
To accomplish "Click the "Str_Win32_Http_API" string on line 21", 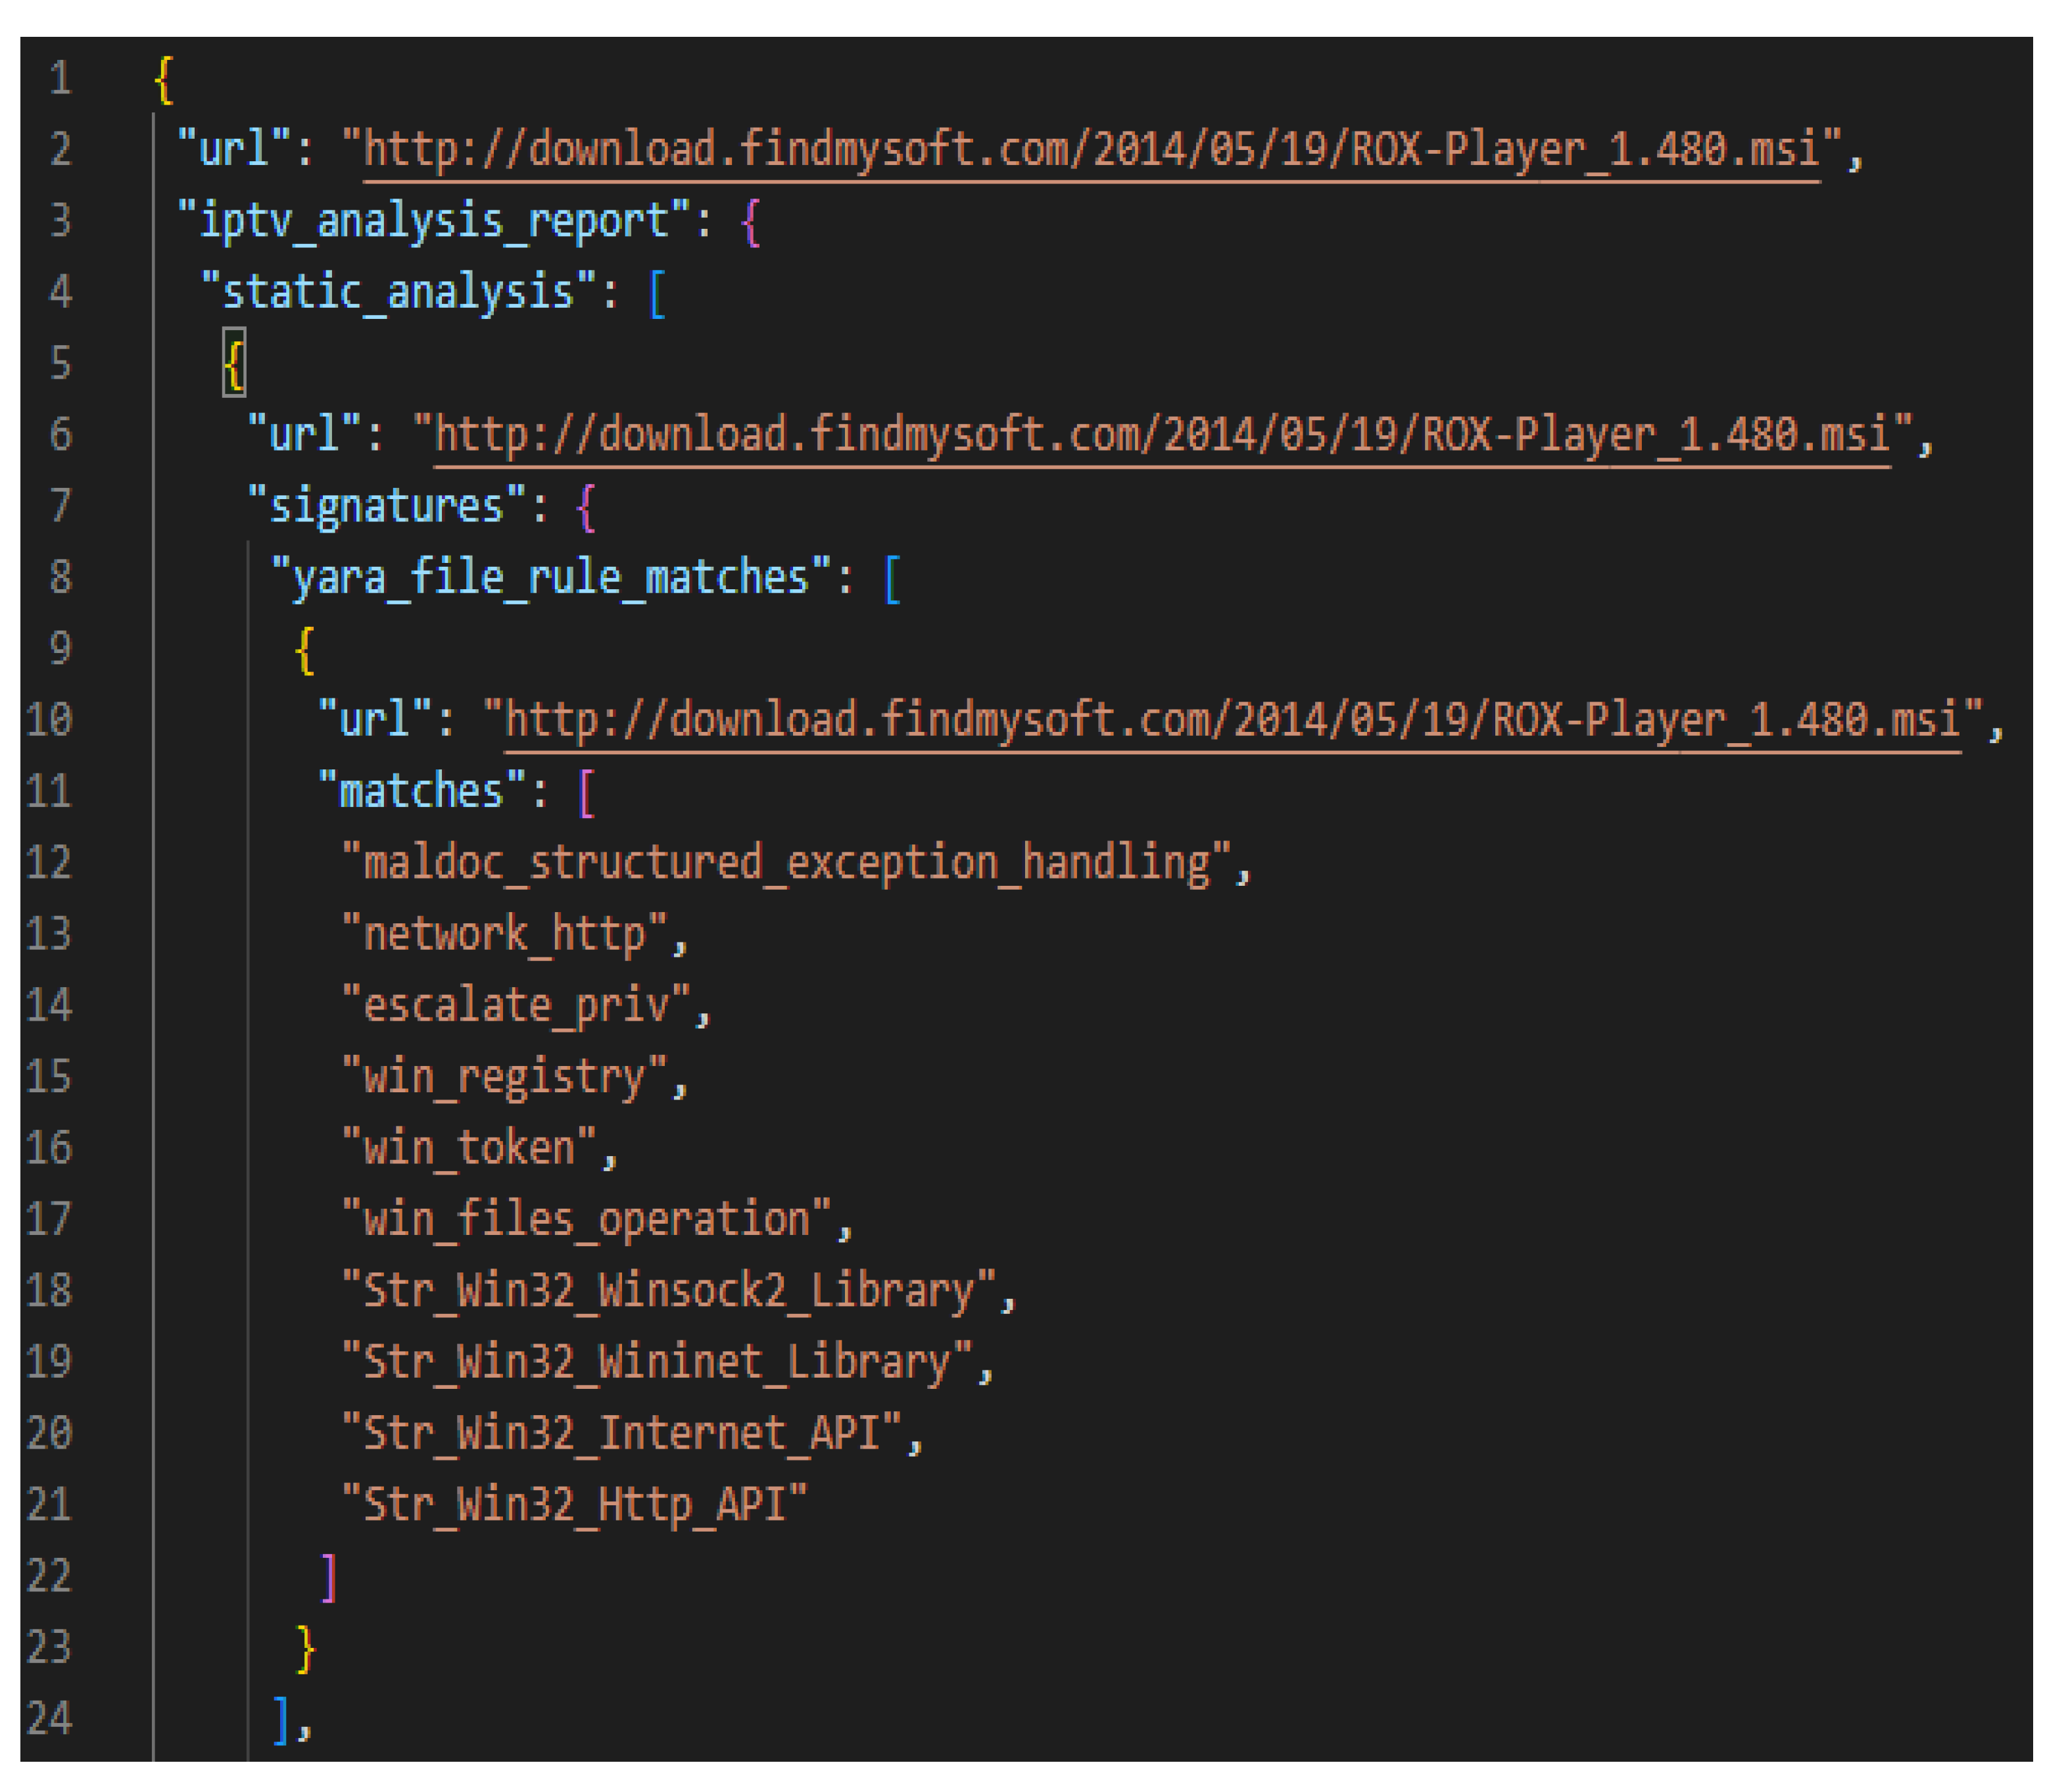I will pyautogui.click(x=574, y=1504).
